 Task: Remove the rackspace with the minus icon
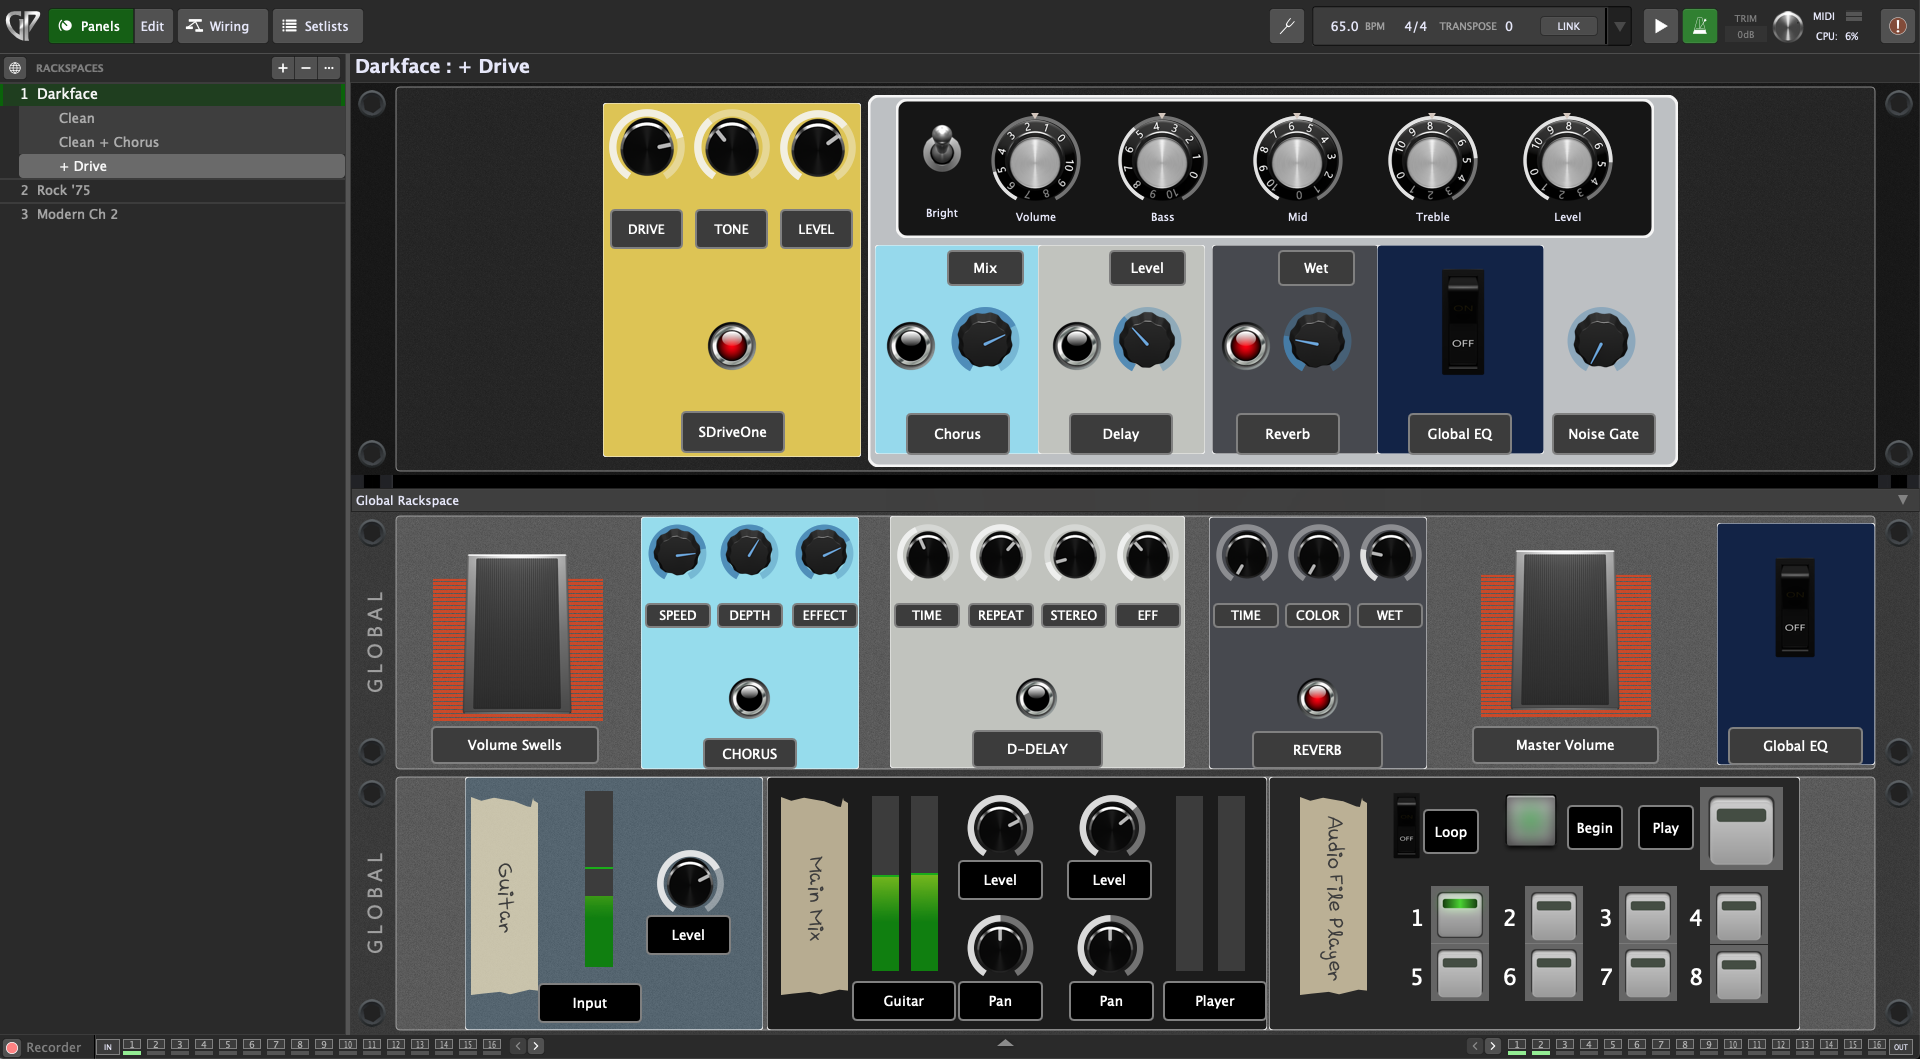(x=306, y=68)
